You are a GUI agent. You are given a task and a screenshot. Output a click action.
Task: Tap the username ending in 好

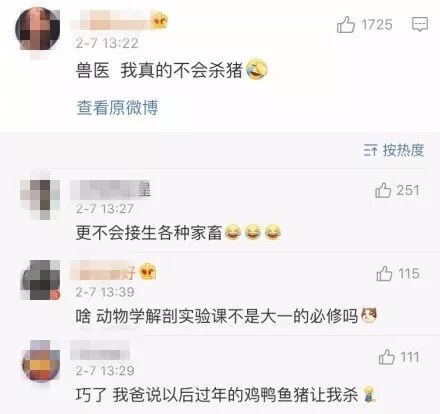(103, 272)
